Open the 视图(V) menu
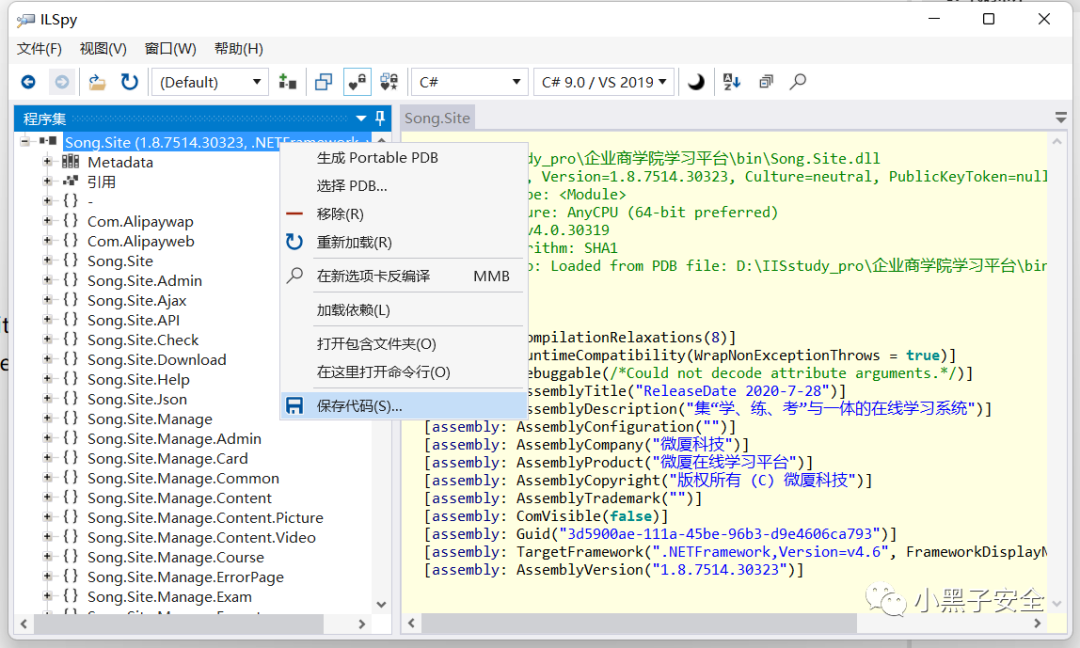 coord(103,49)
